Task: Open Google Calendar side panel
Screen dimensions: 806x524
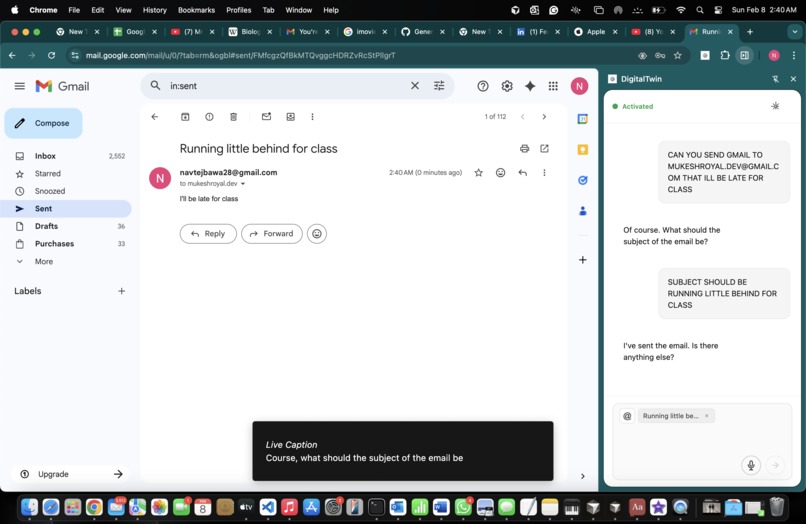Action: point(582,119)
